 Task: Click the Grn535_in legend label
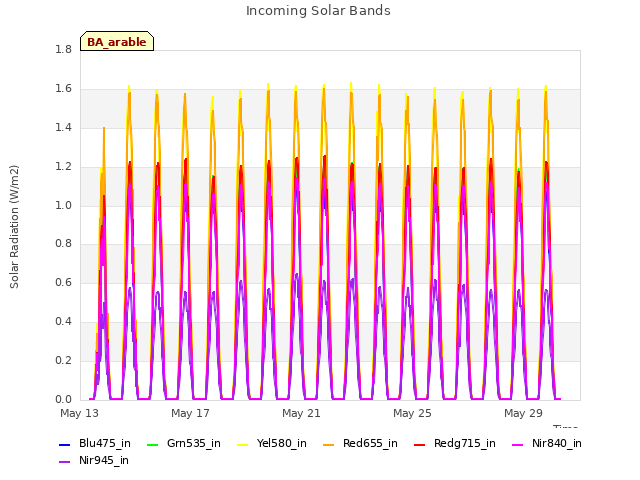click(193, 443)
